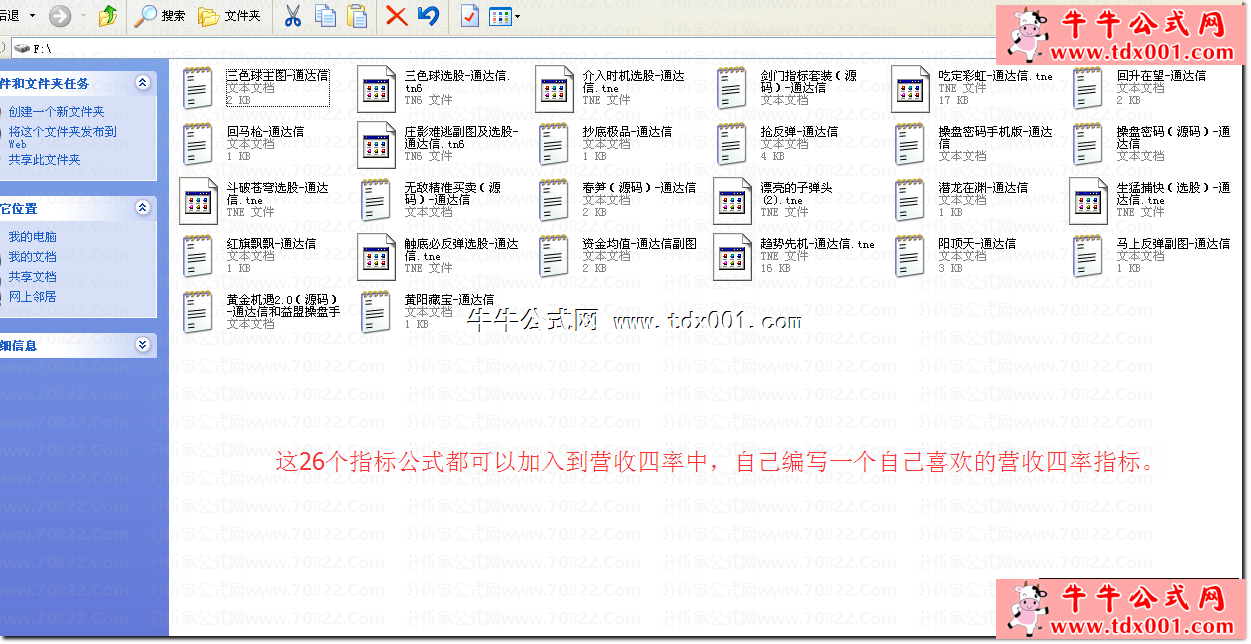Select the 黄金机遇2.0(源码) document
1251x644 pixels.
pyautogui.click(x=261, y=311)
